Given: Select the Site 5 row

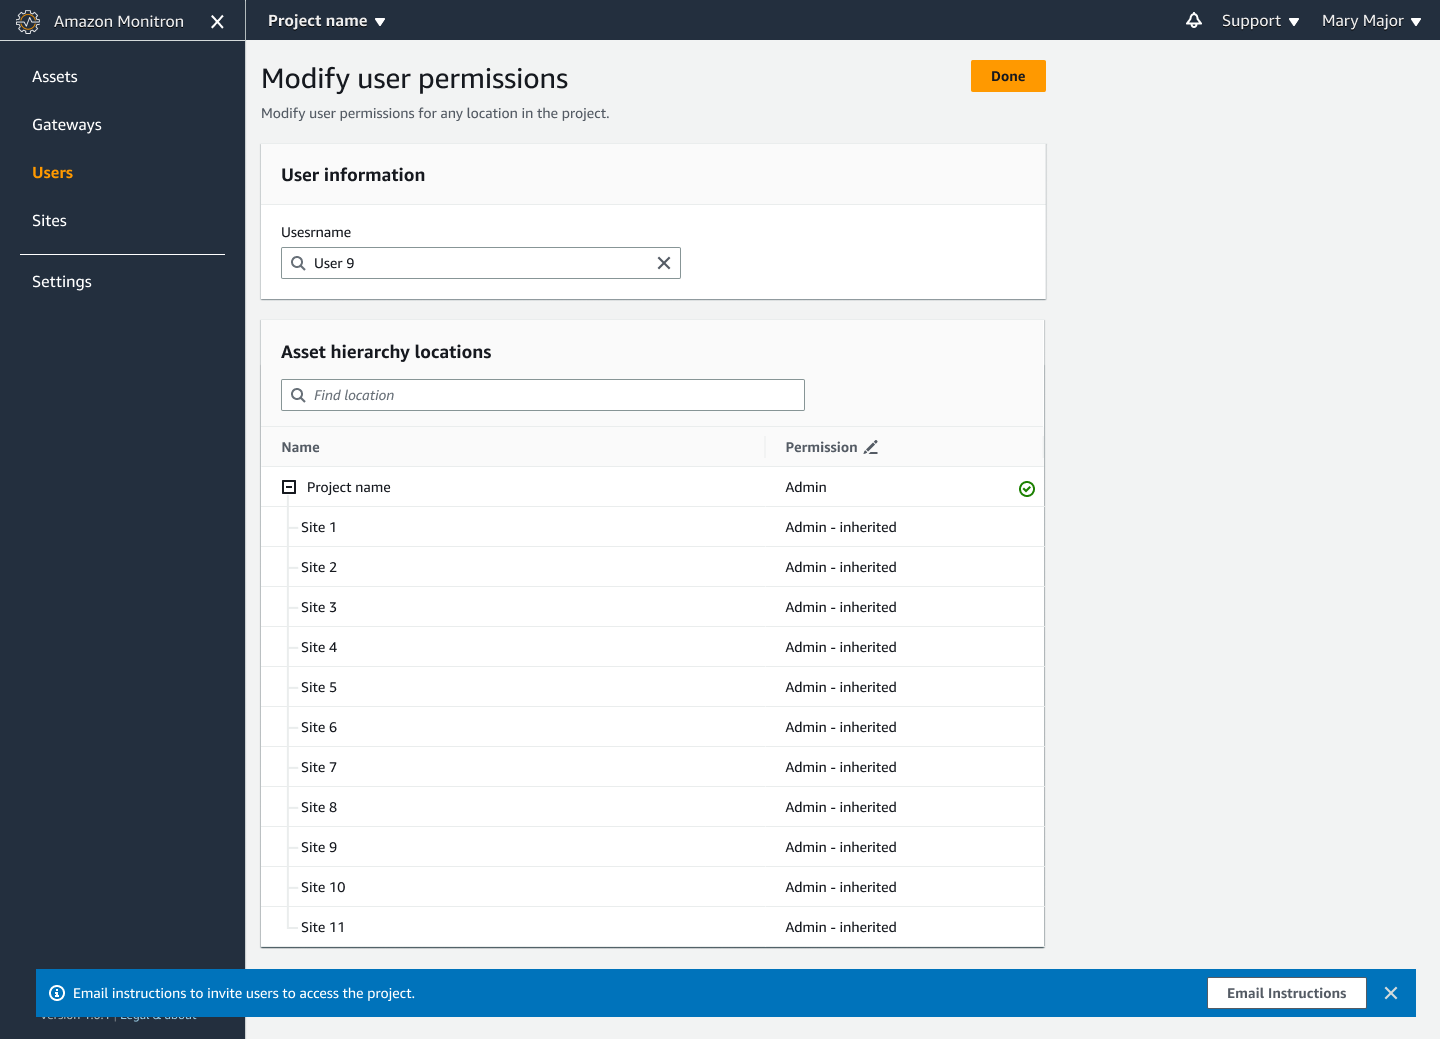Looking at the screenshot, I should point(319,687).
